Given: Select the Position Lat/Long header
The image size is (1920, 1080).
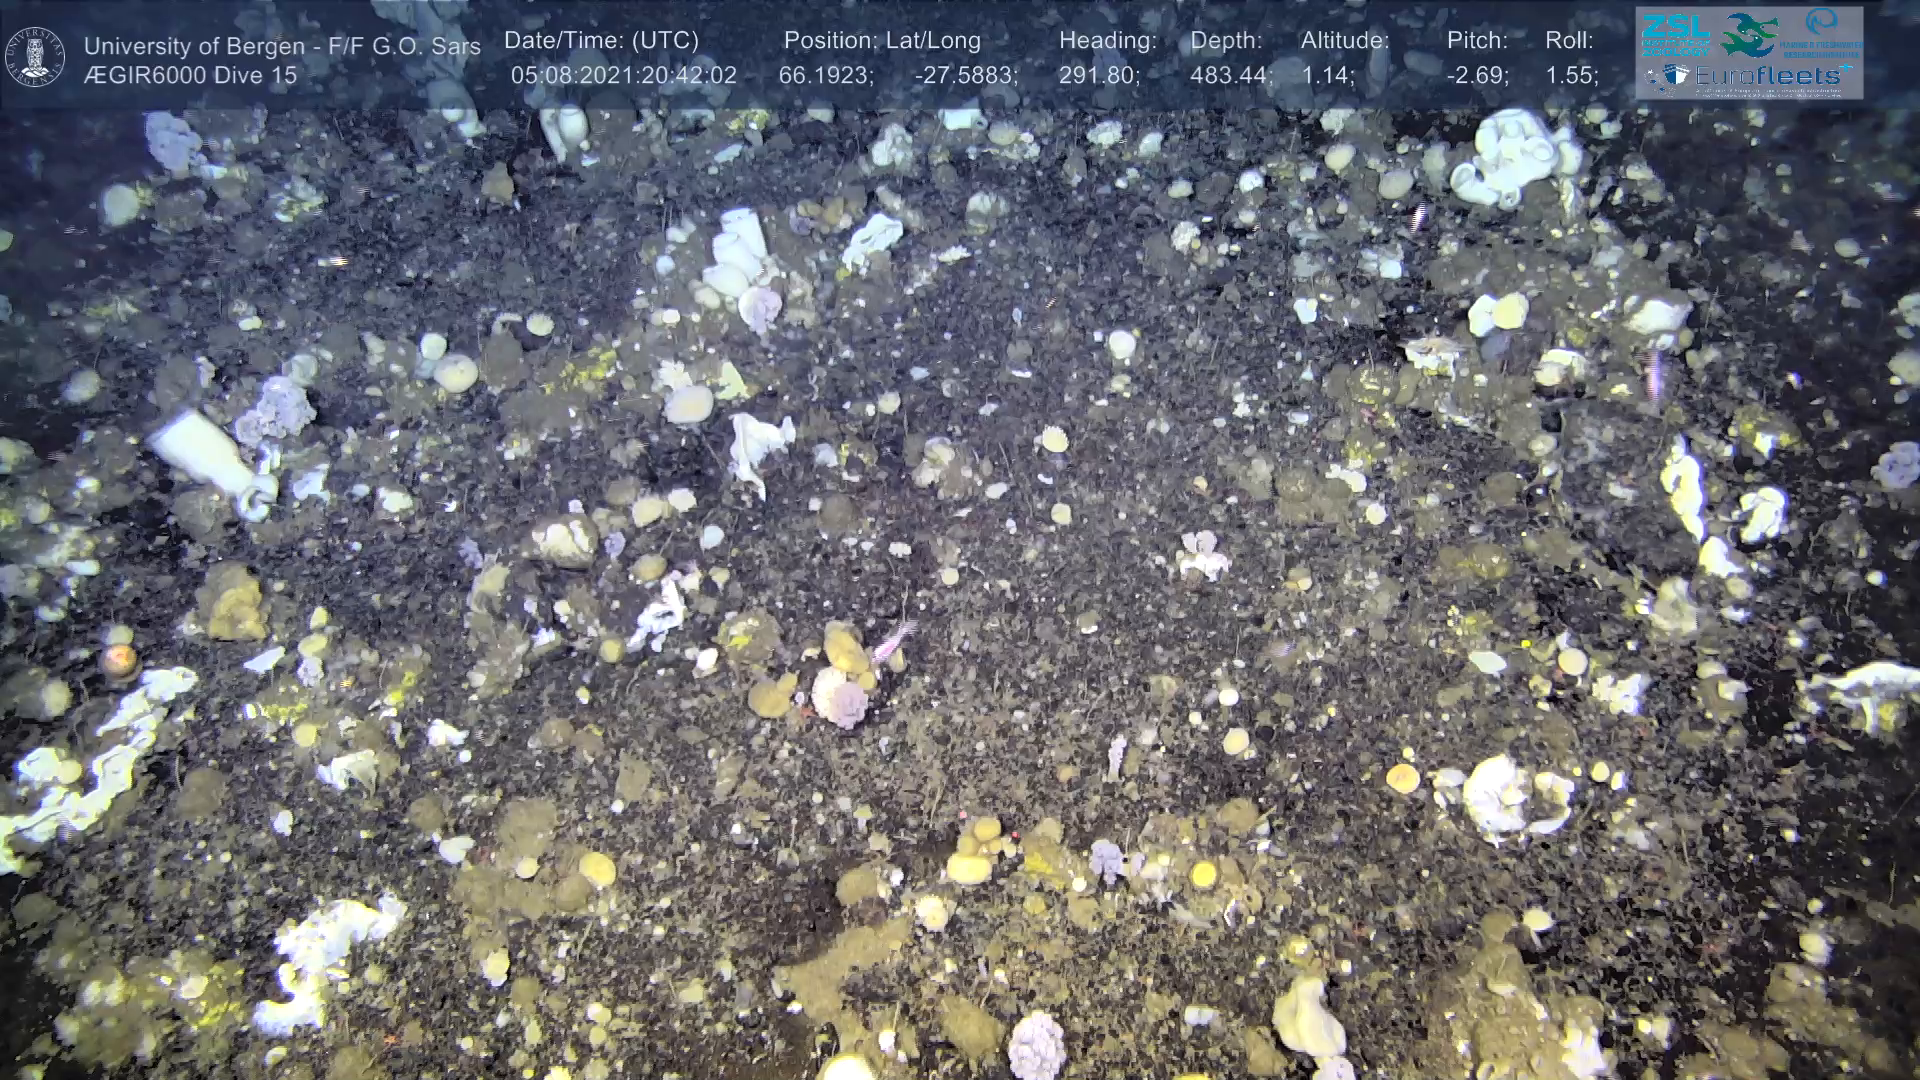Looking at the screenshot, I should pos(881,40).
